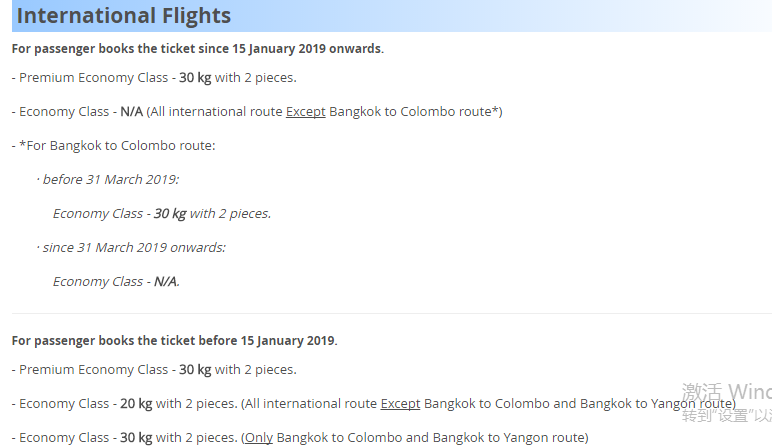Click the italic 'Economy Class - 30 kg with 2 pieces' line

(162, 214)
